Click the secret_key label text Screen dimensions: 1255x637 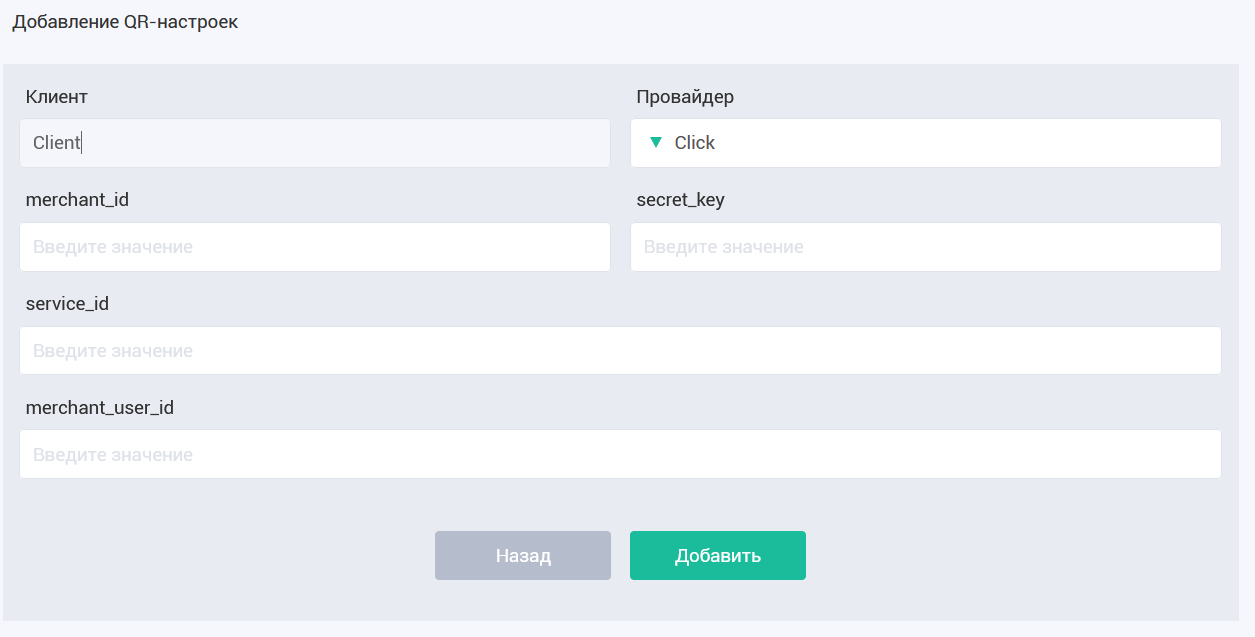[x=681, y=200]
